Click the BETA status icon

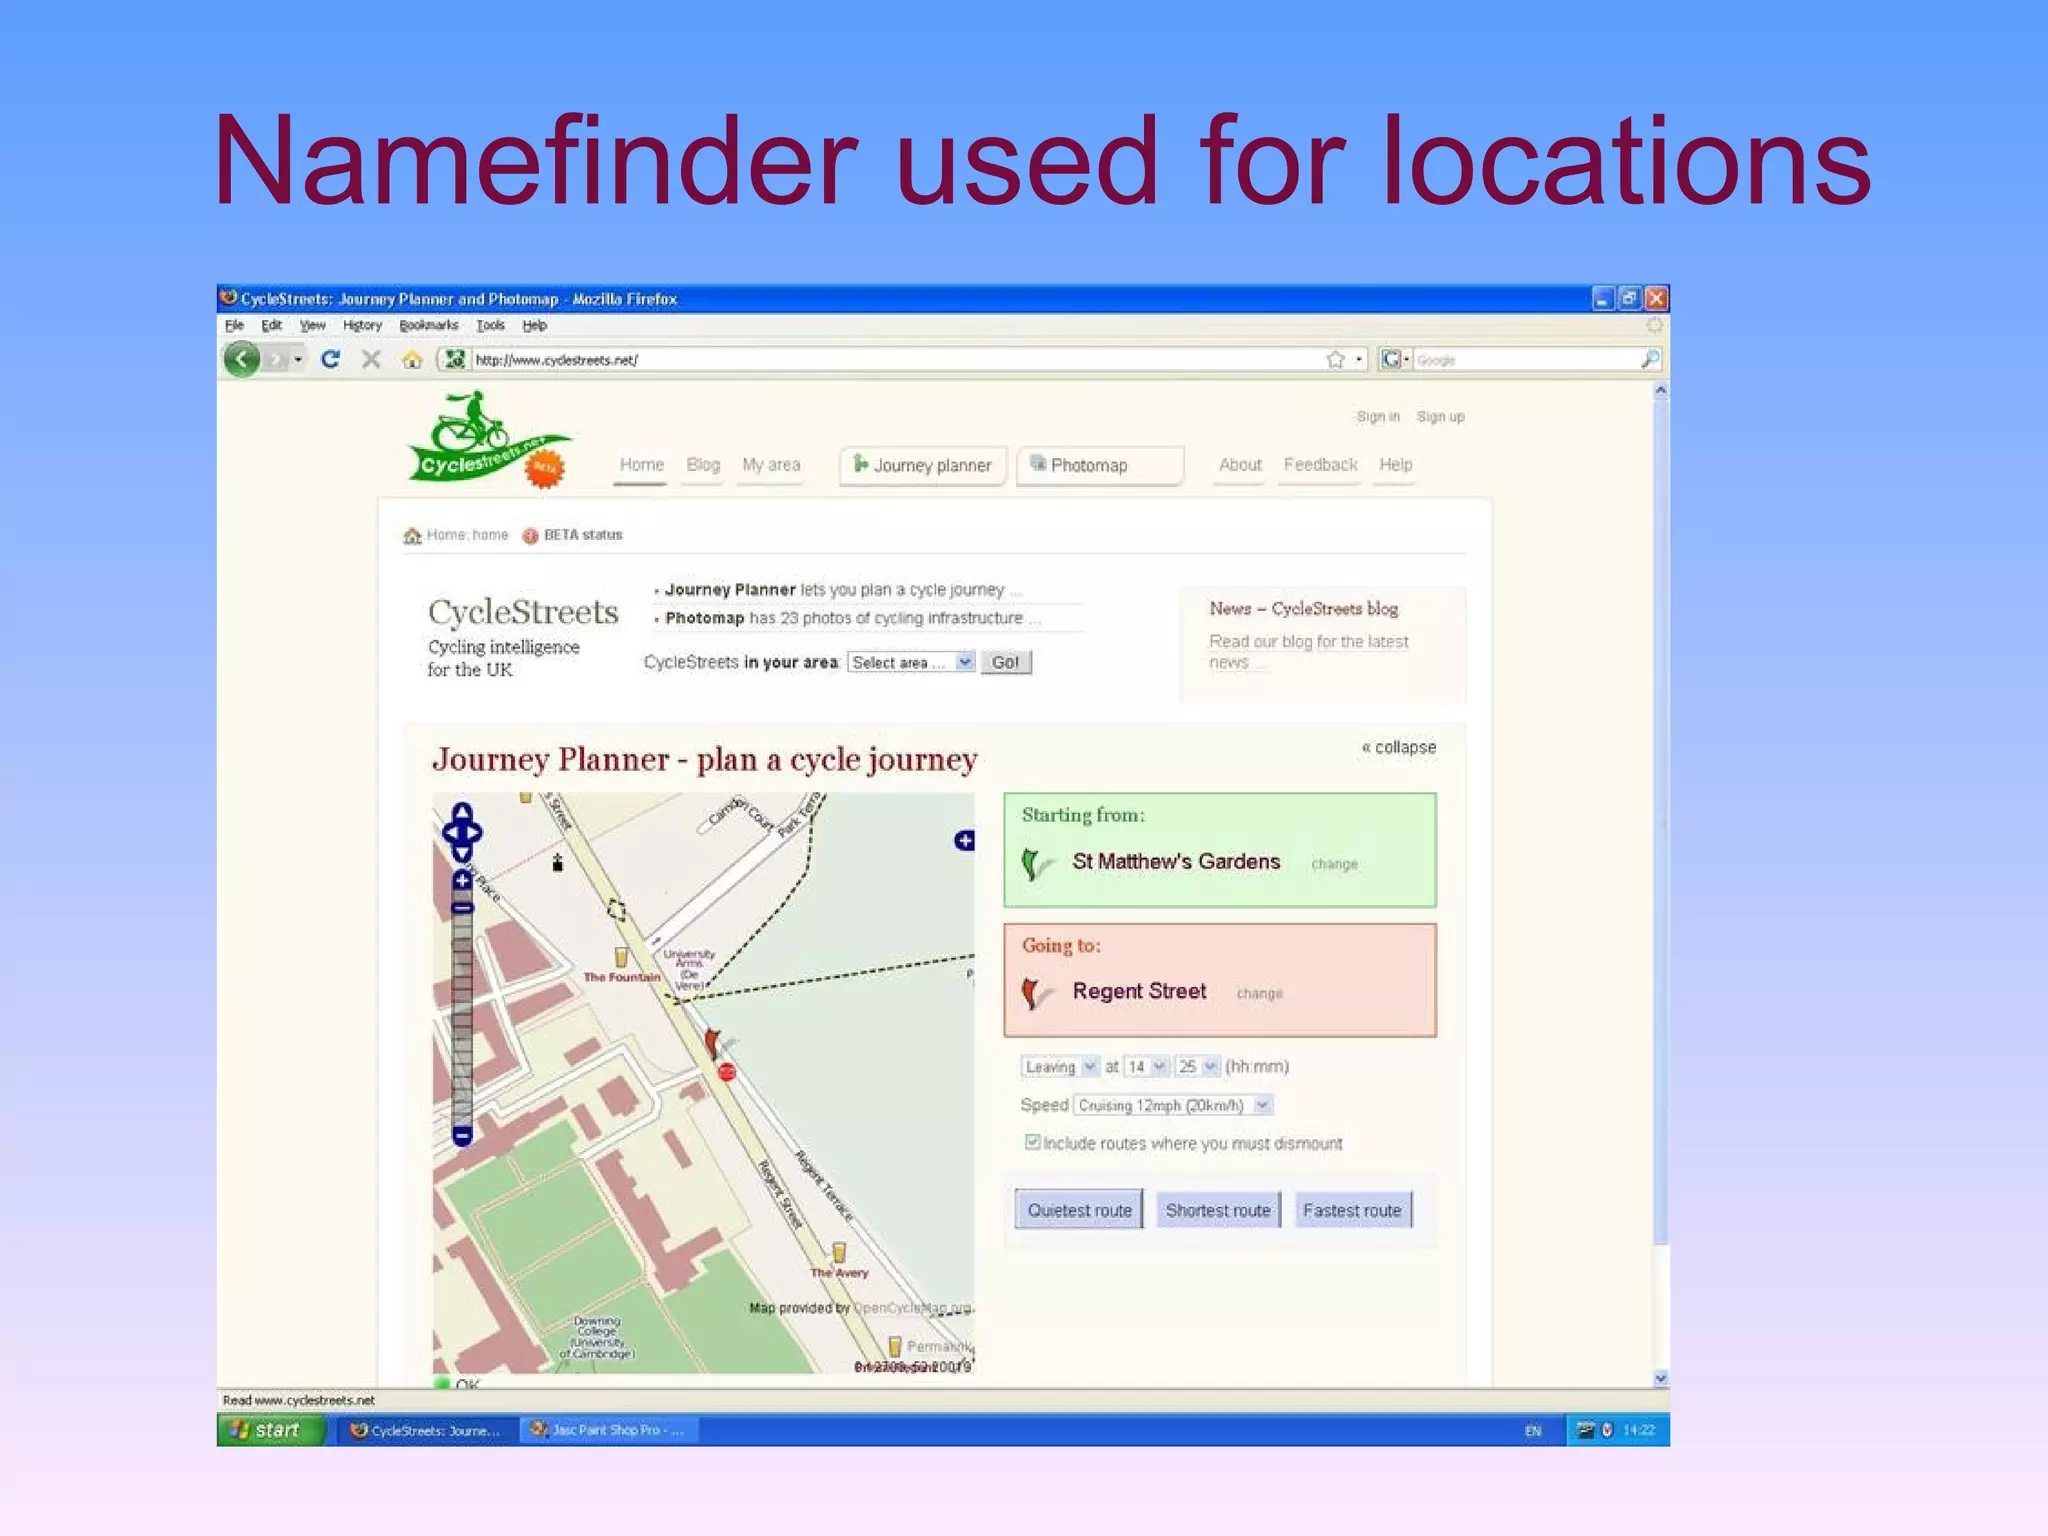pyautogui.click(x=530, y=536)
